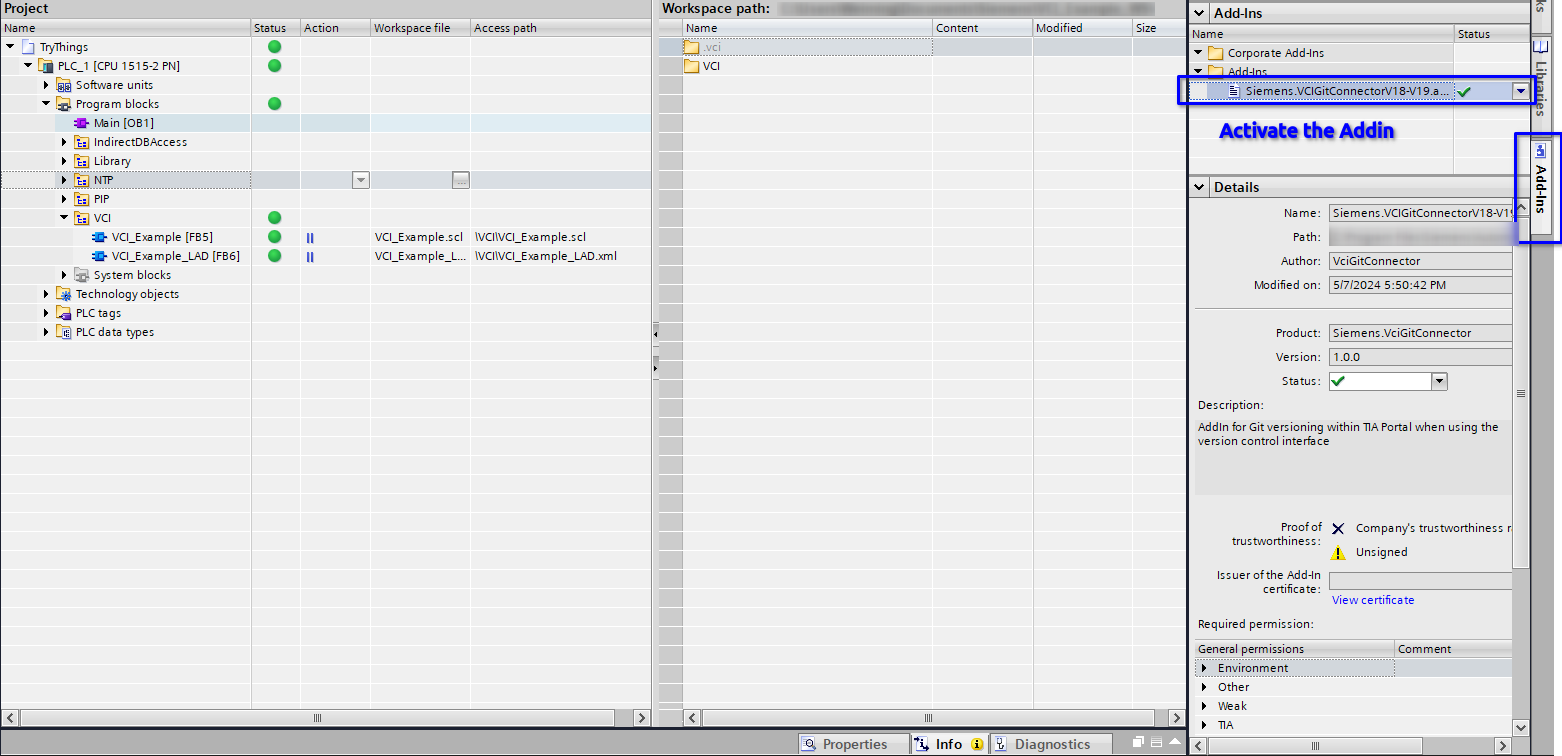Click the green status indicator for PLC_1
1562x756 pixels.
(274, 66)
